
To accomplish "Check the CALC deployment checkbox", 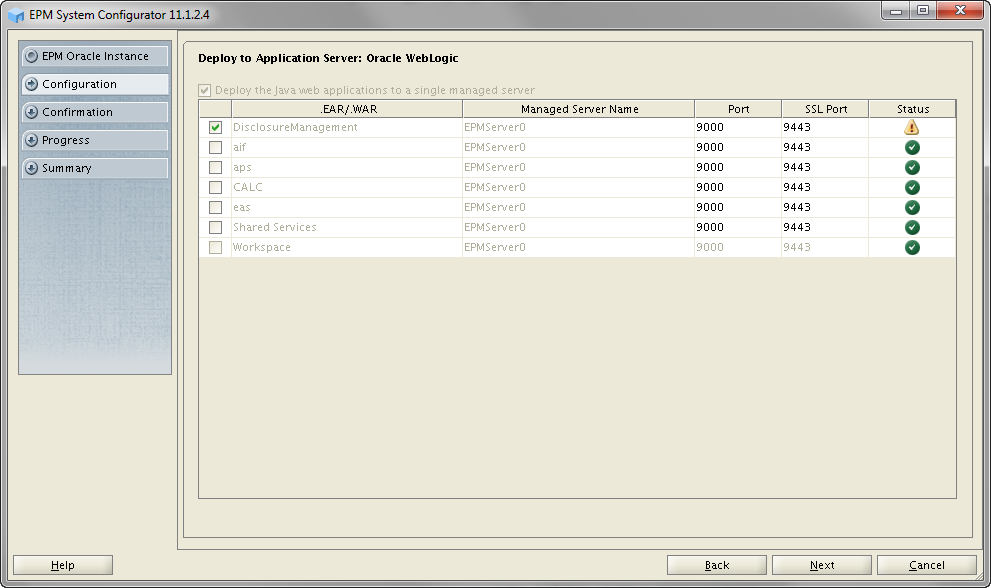I will (216, 187).
